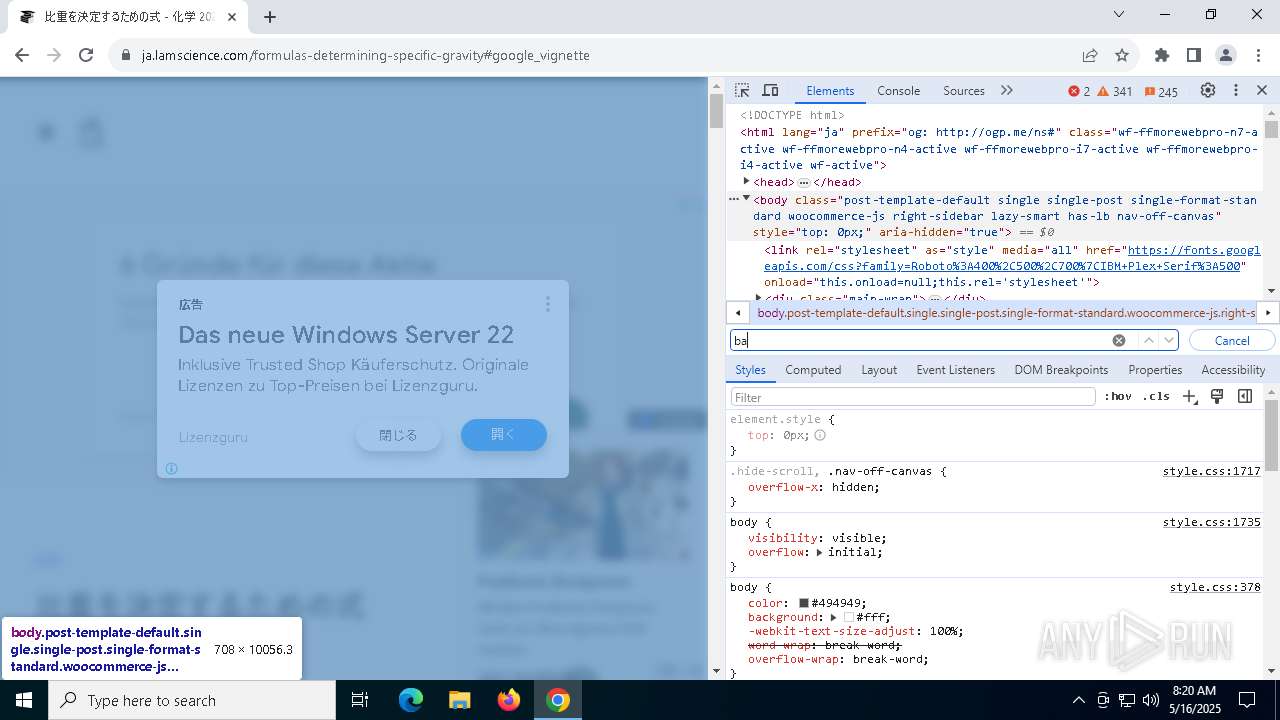Open the style.css:378 source link
The image size is (1280, 720).
(x=1215, y=587)
